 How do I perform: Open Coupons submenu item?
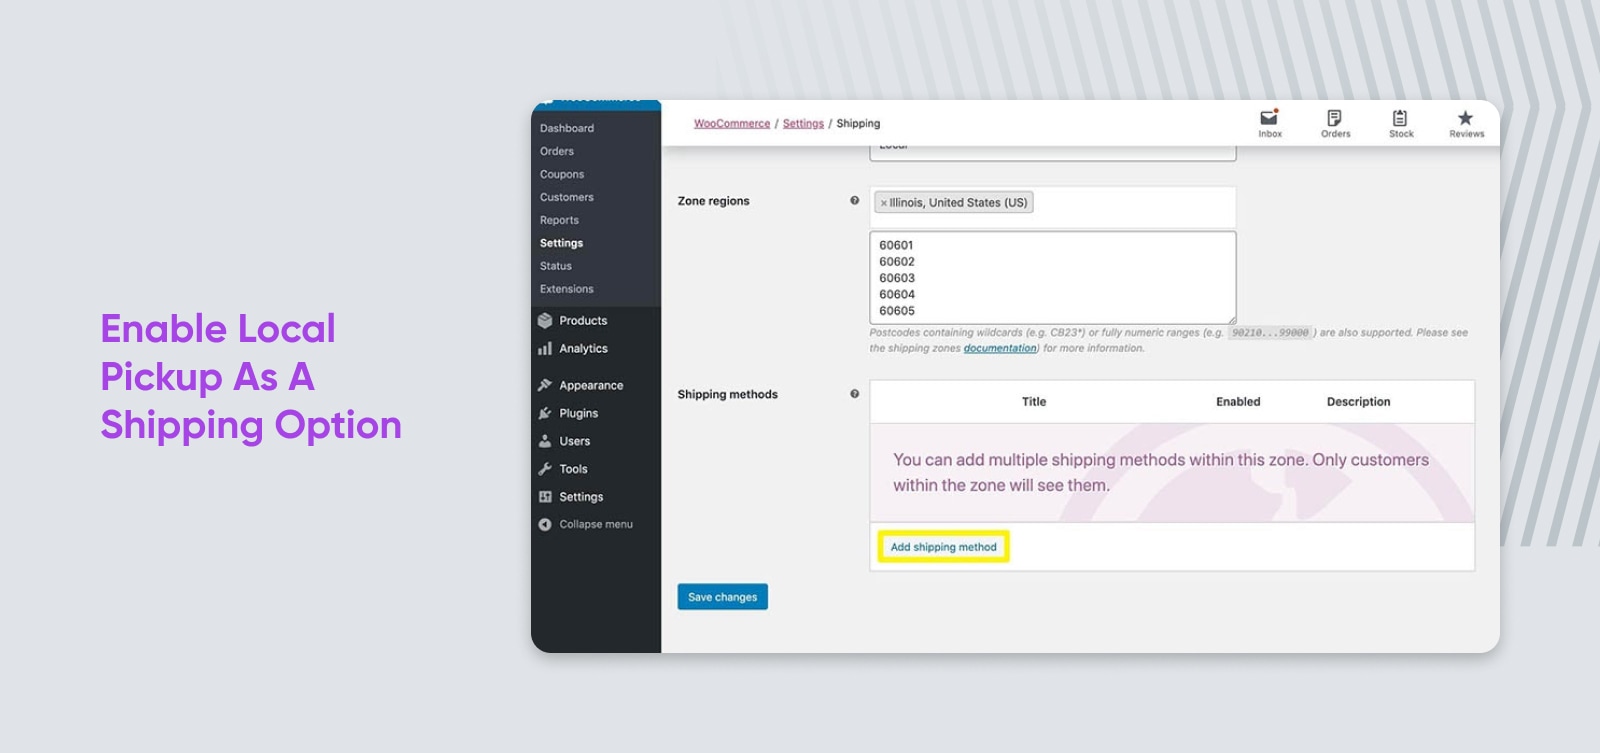pos(562,174)
